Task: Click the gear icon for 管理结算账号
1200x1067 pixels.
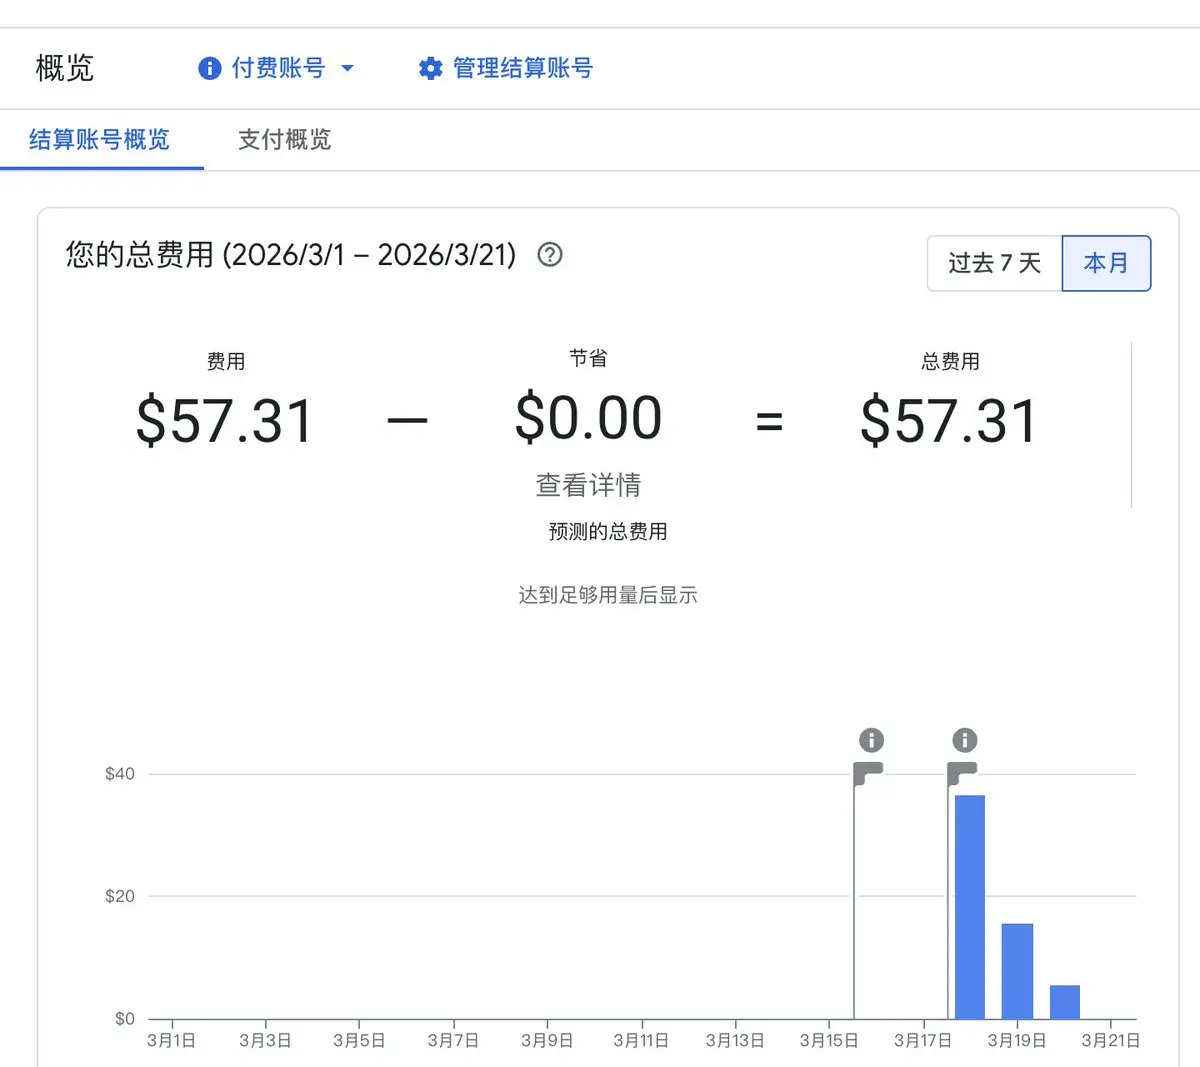Action: pos(430,68)
